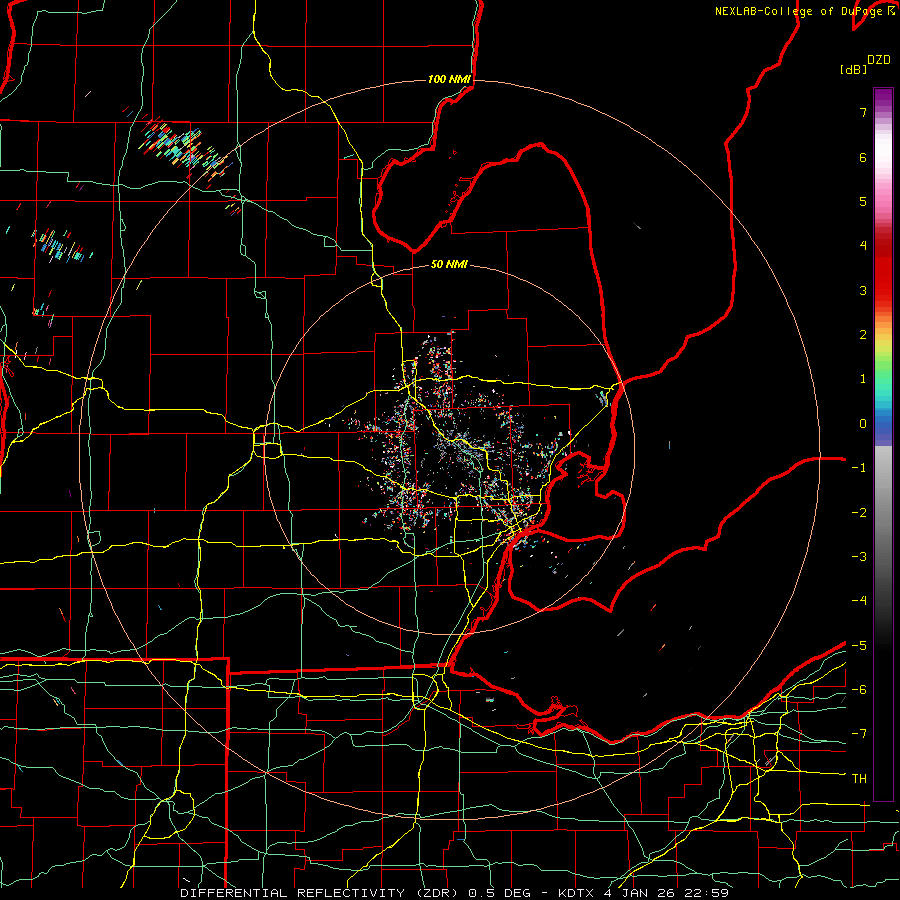Screen dimensions: 900x900
Task: Click the [dB] unit label
Action: 853,69
